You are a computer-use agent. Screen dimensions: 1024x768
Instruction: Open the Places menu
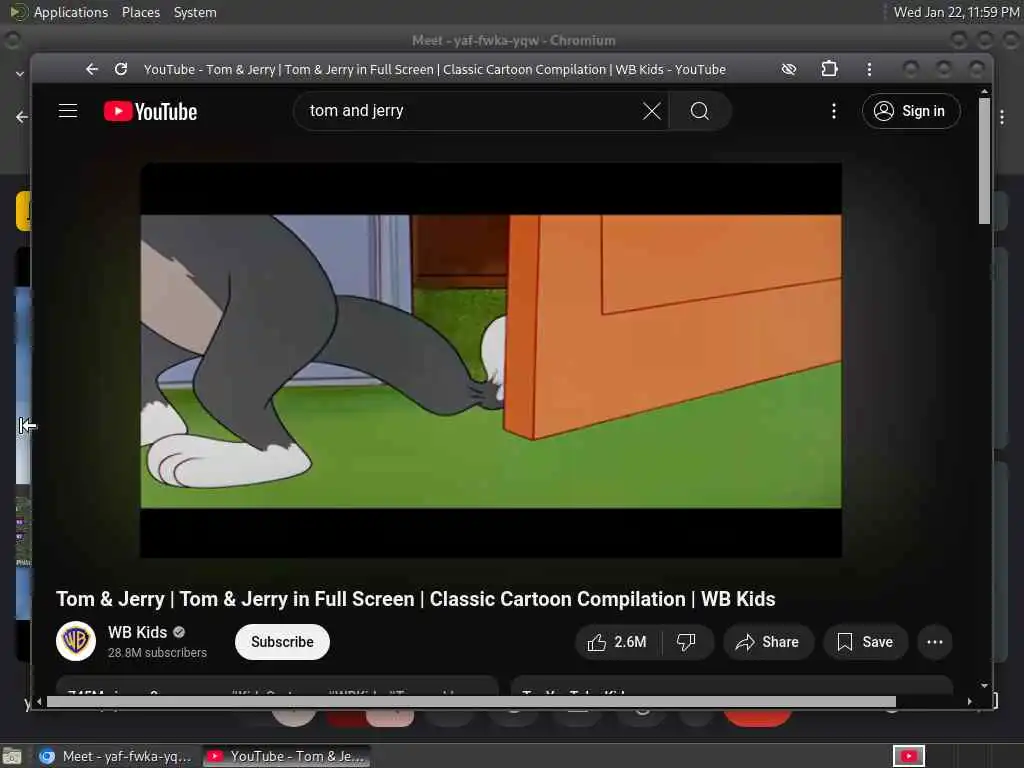[140, 12]
